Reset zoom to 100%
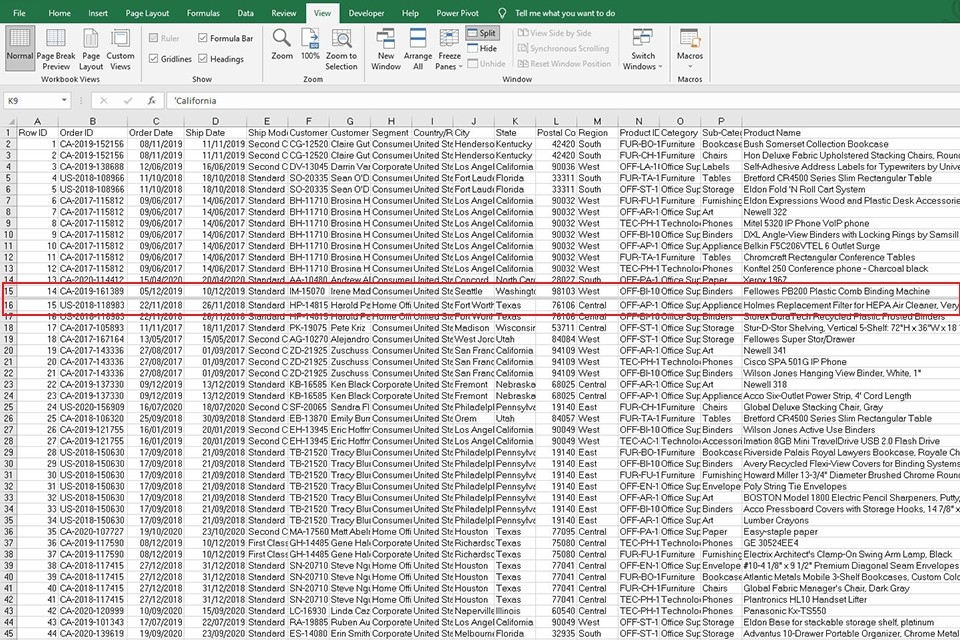Screen dimensions: 960x640 click(x=311, y=45)
